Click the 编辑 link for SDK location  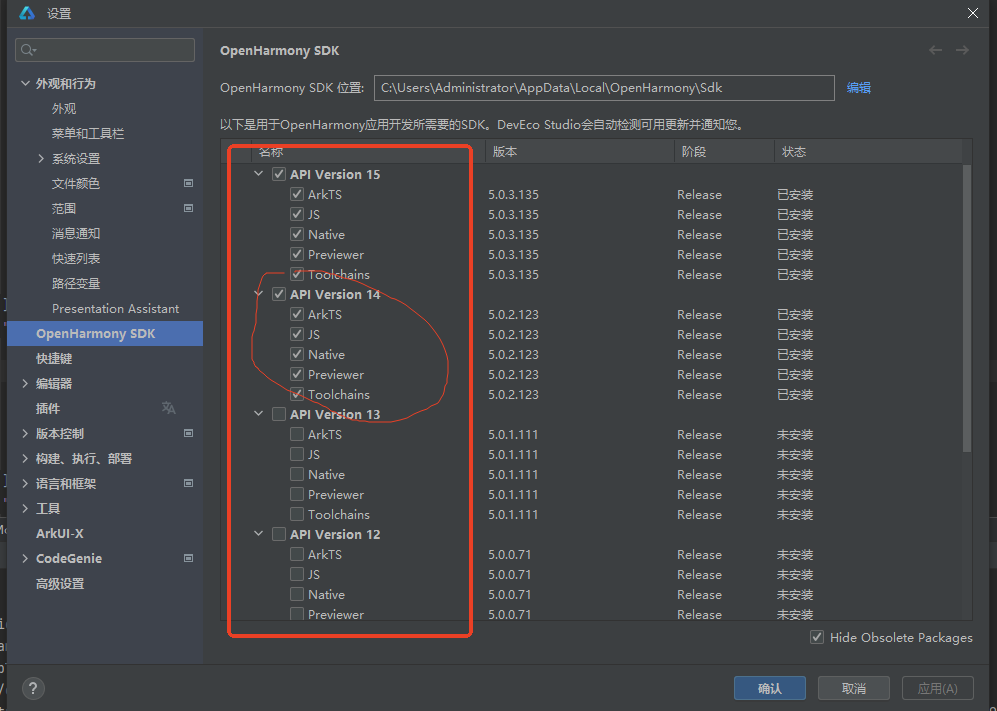(858, 88)
